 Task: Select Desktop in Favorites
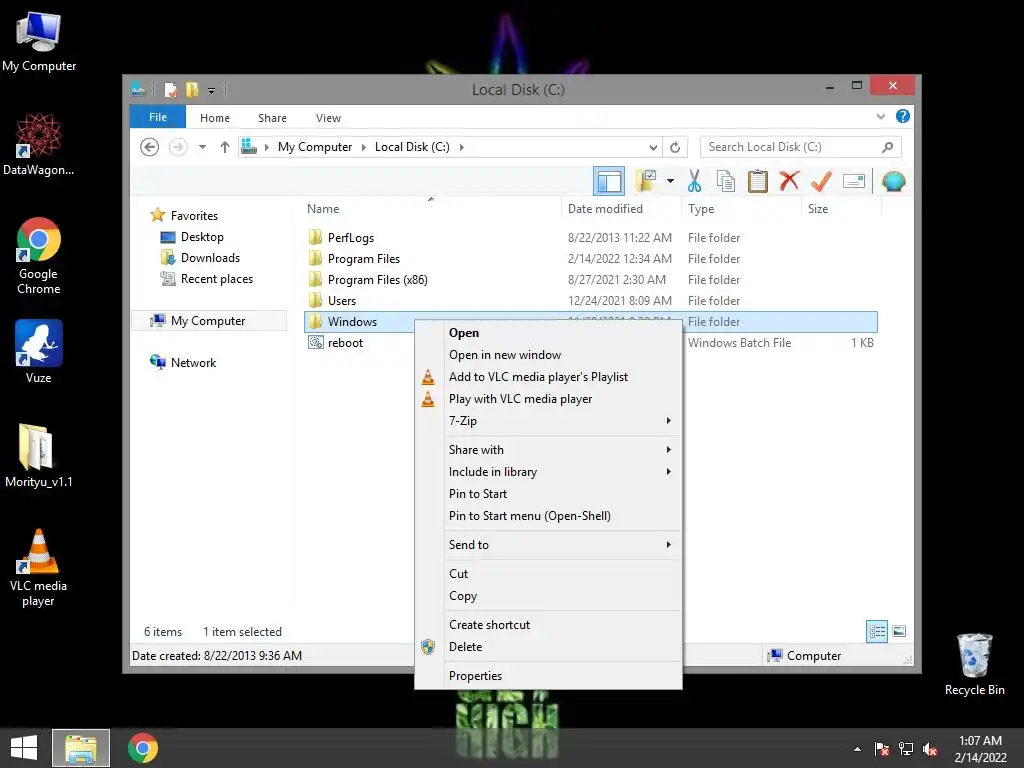pos(202,237)
